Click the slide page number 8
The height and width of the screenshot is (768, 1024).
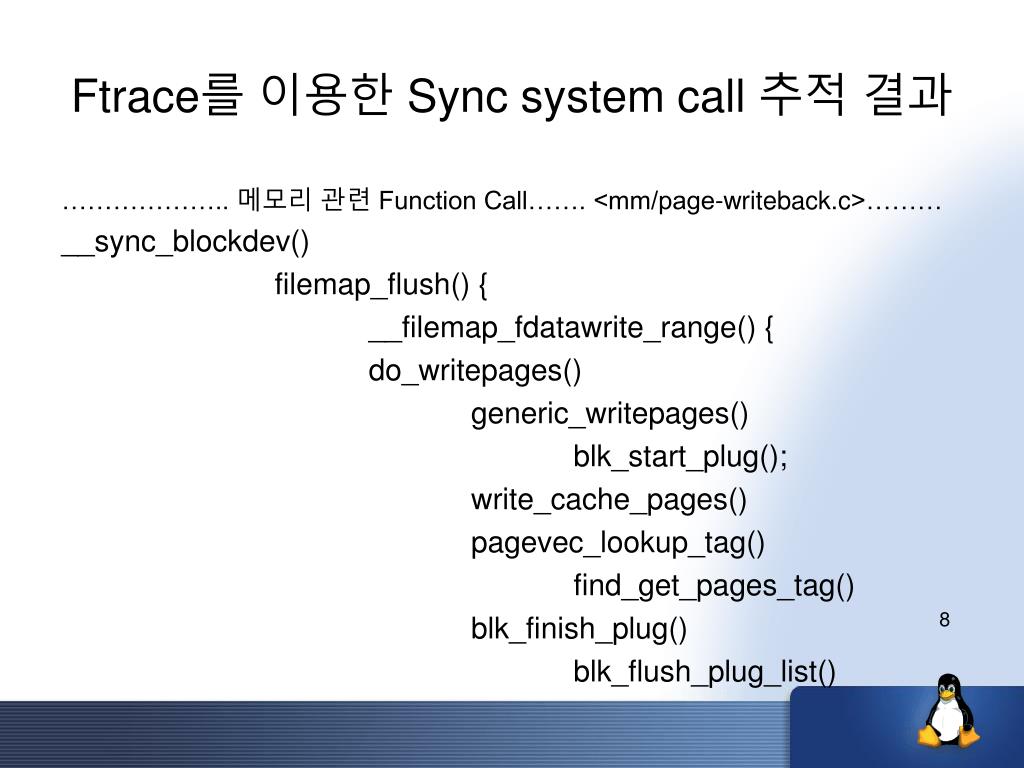pos(944,620)
